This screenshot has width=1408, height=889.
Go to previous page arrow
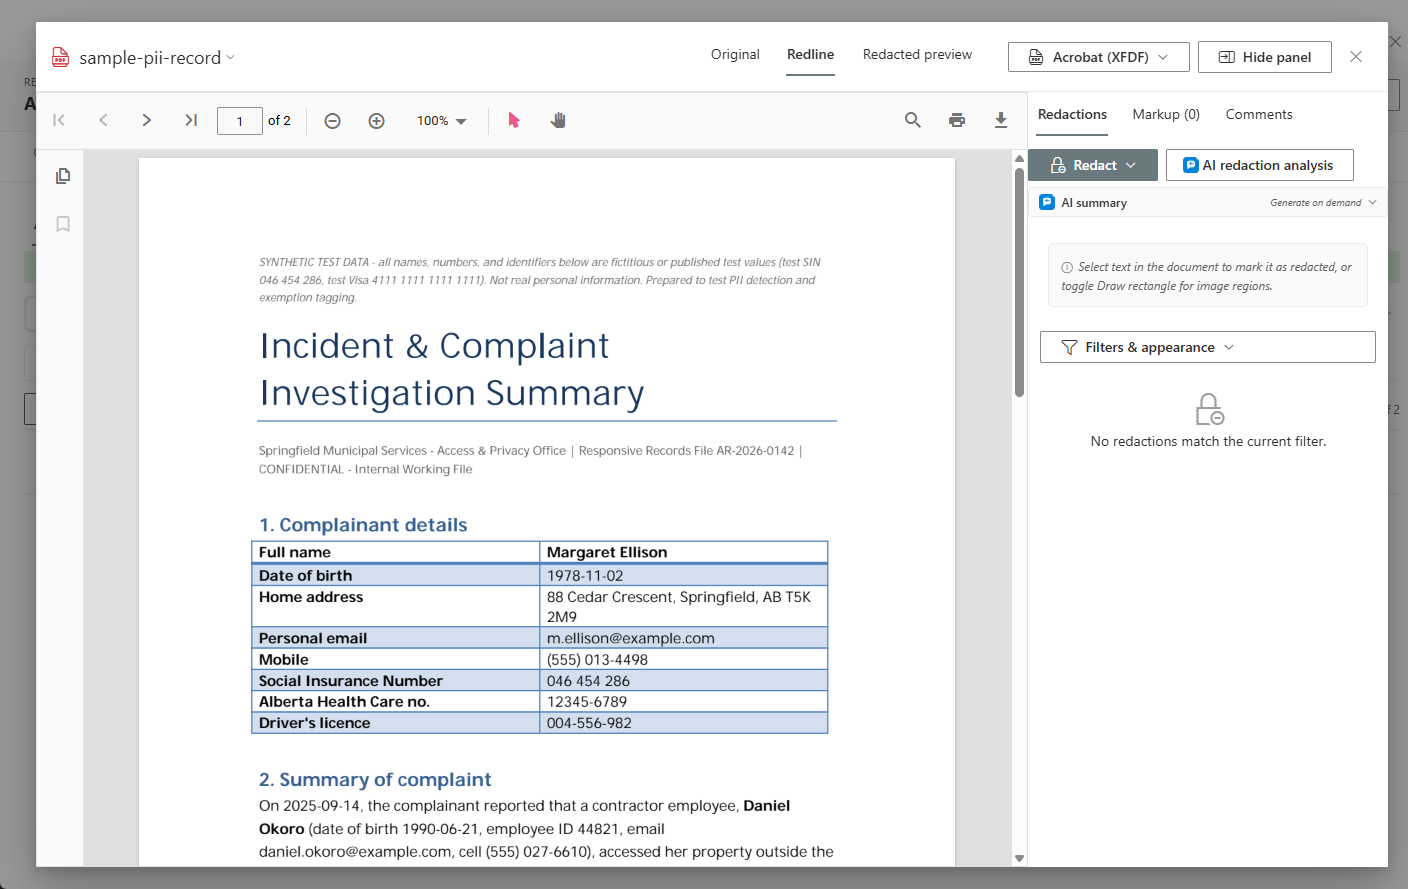pos(103,120)
